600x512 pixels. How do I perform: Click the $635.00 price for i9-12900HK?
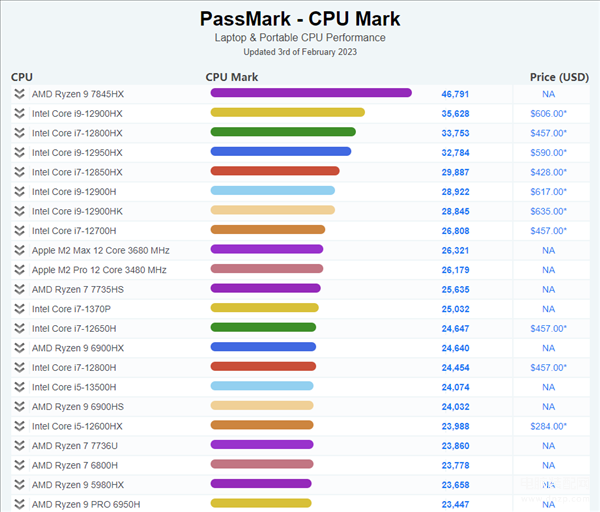548,211
